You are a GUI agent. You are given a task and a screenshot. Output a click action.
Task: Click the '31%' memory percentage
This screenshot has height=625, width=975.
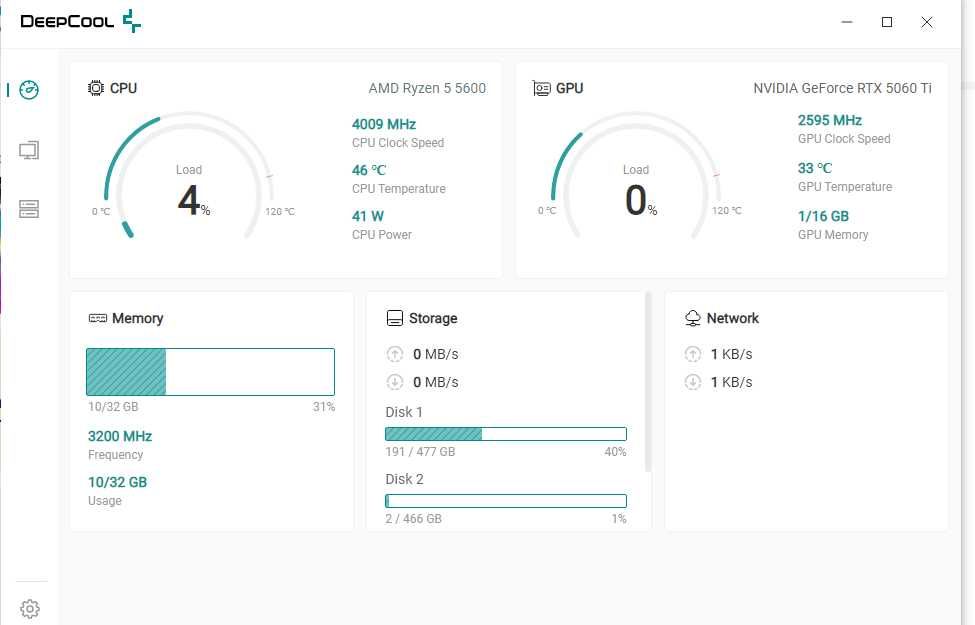click(323, 407)
